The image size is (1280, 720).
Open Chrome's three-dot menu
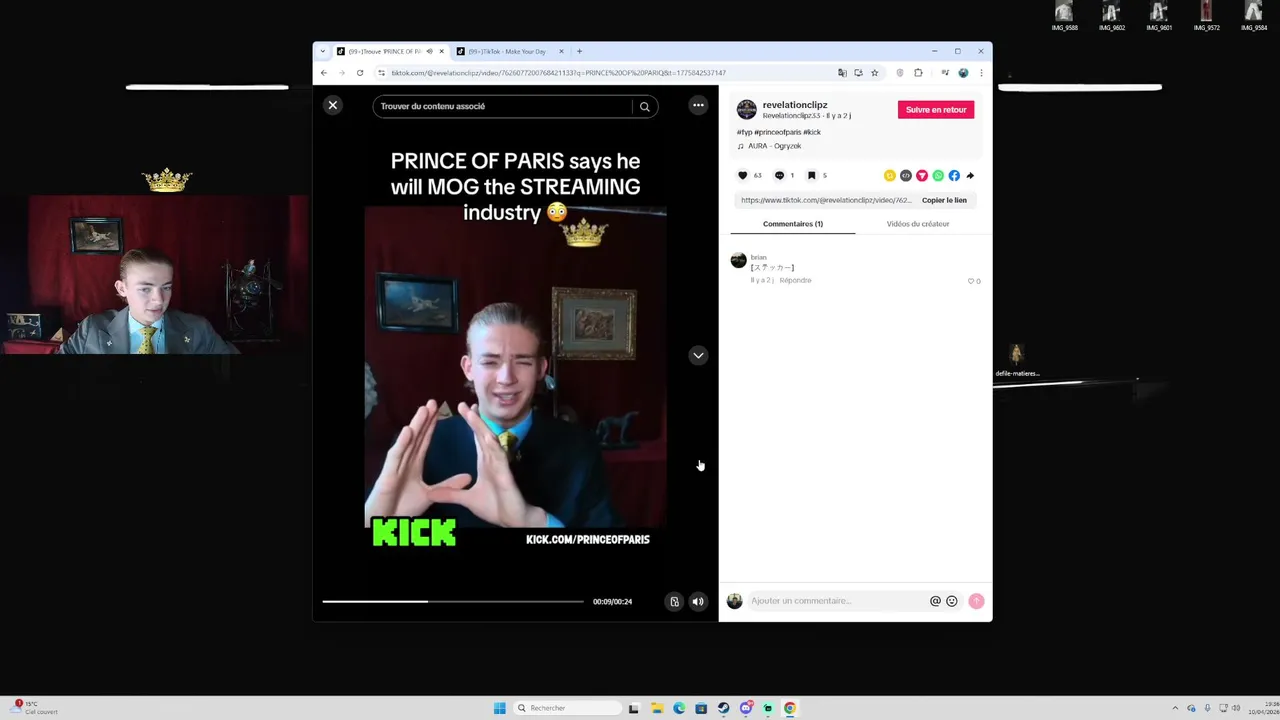tap(981, 73)
